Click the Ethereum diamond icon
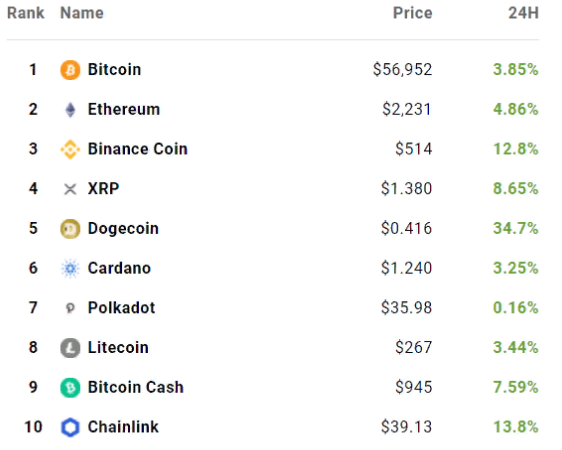 pyautogui.click(x=70, y=109)
